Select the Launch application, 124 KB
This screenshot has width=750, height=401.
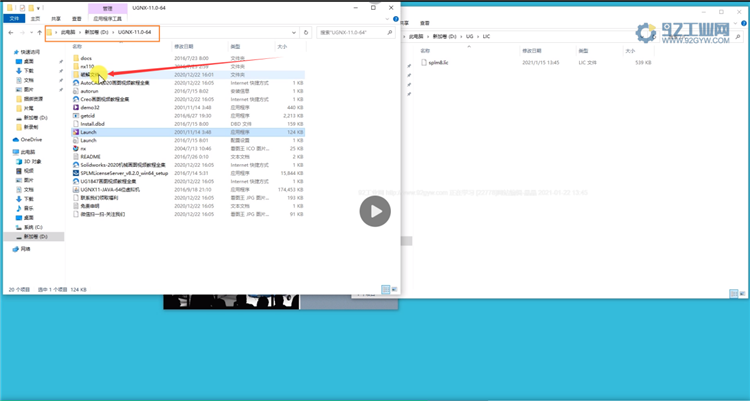click(188, 132)
